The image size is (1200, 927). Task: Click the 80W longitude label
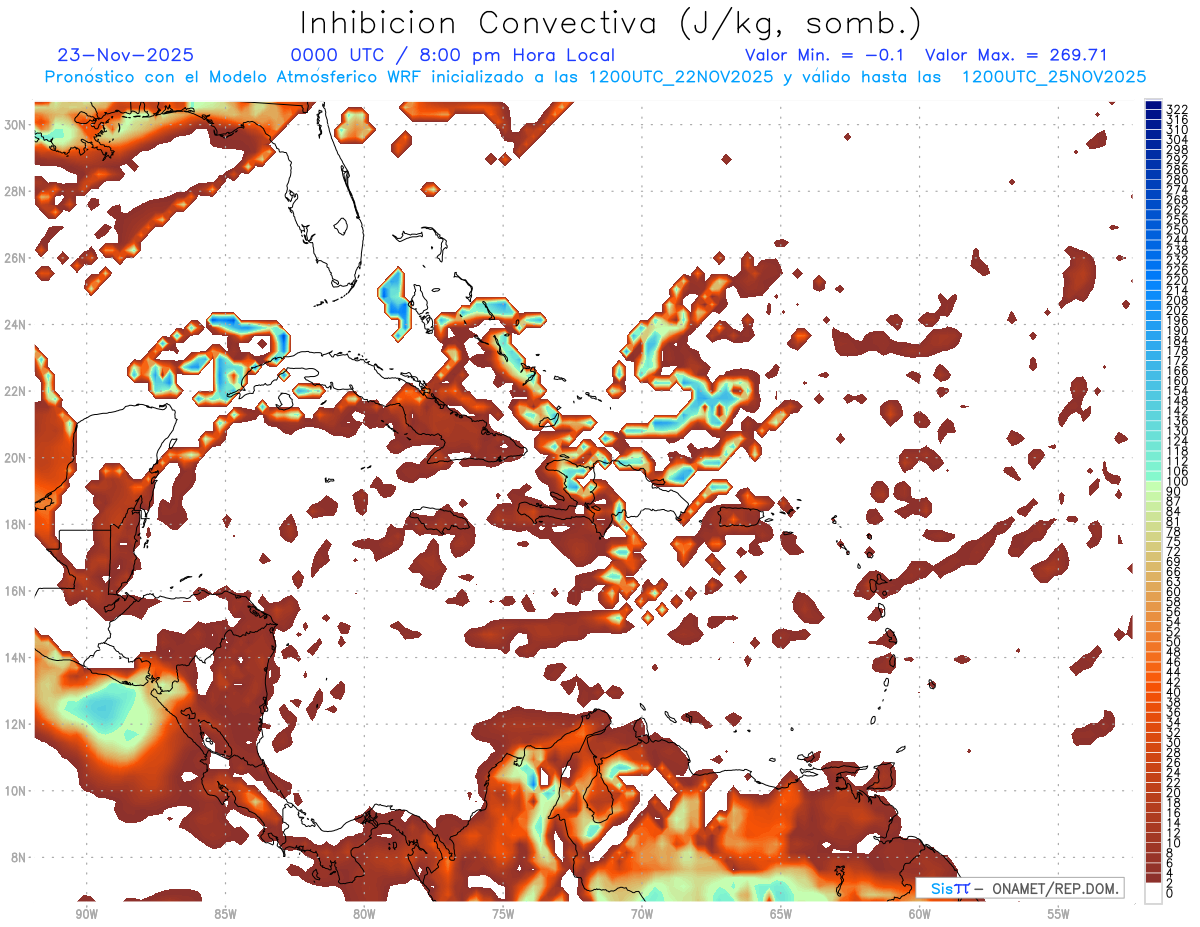tap(364, 914)
